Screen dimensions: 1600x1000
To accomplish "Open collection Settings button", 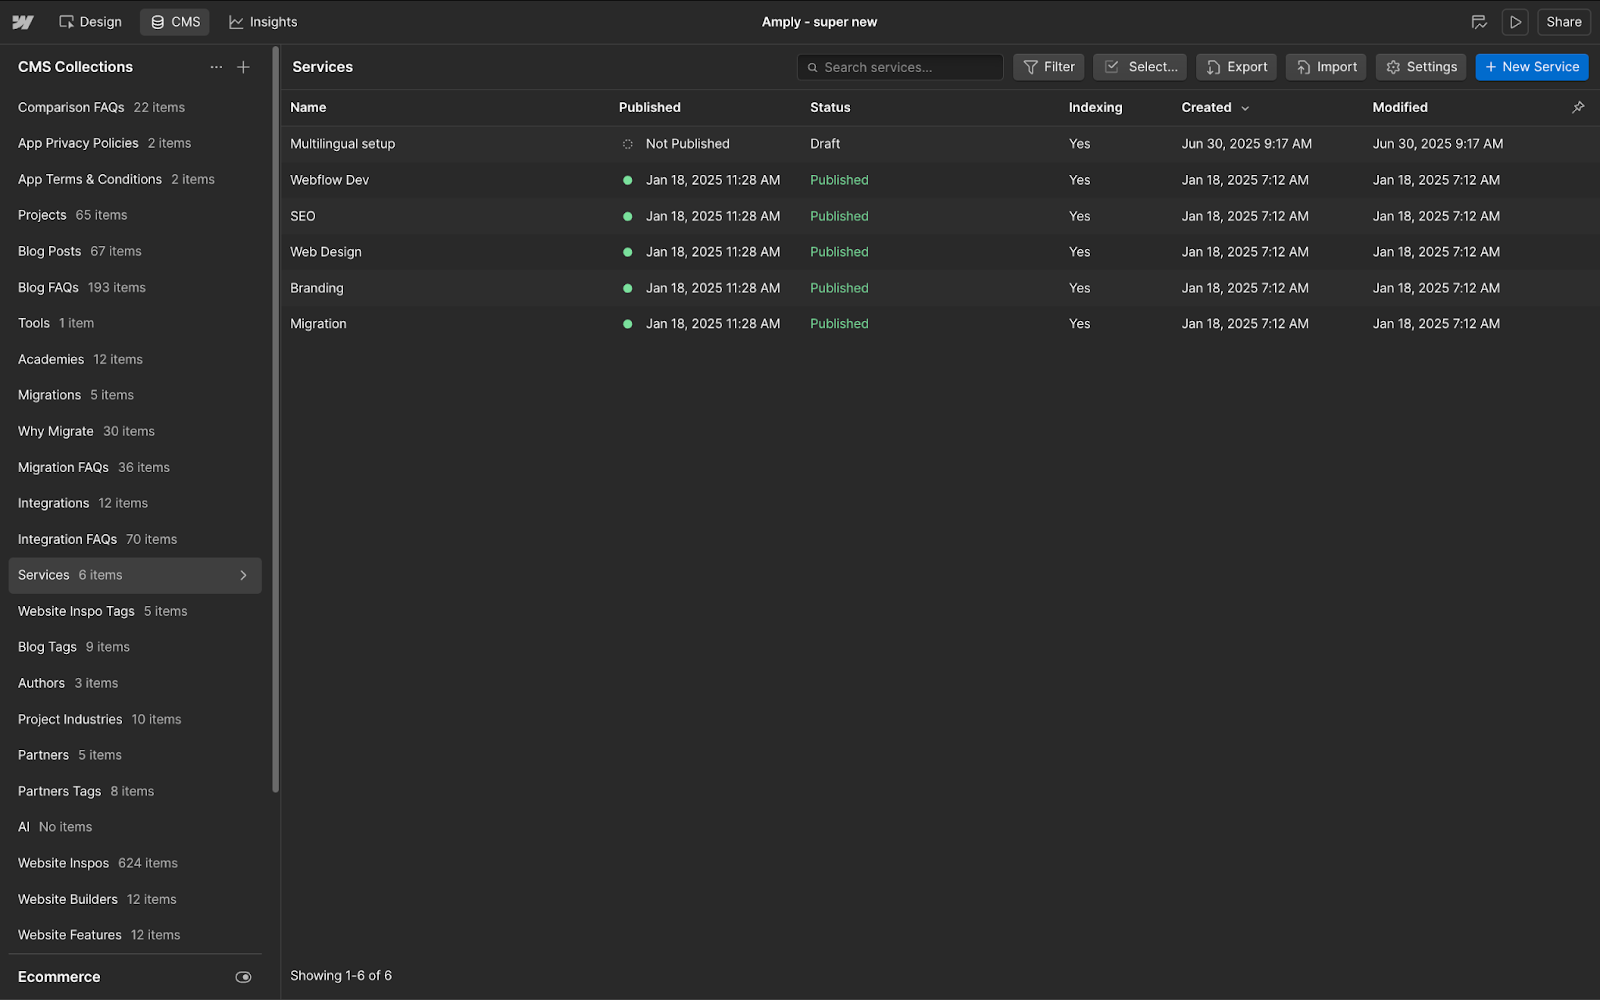I will point(1421,67).
